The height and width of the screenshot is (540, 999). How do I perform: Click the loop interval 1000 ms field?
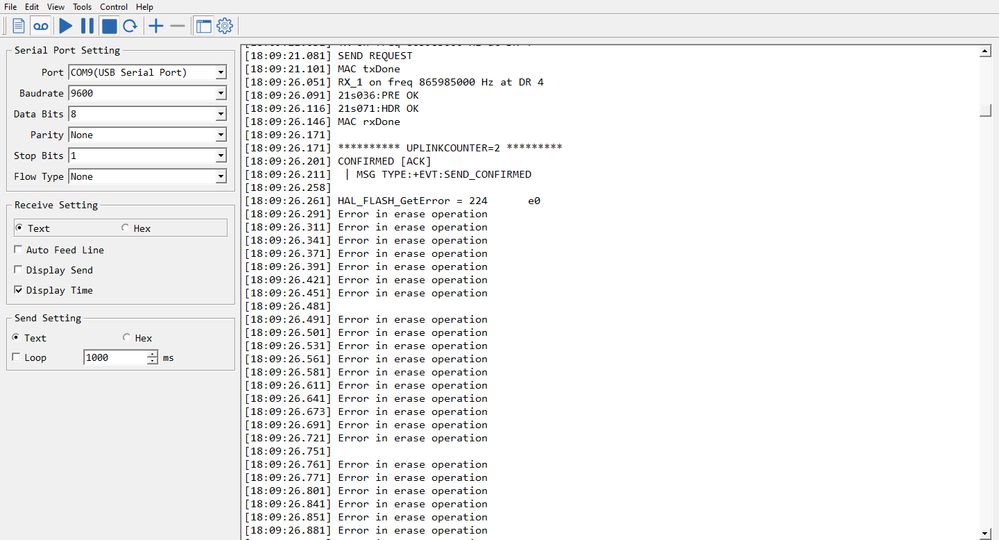(115, 358)
